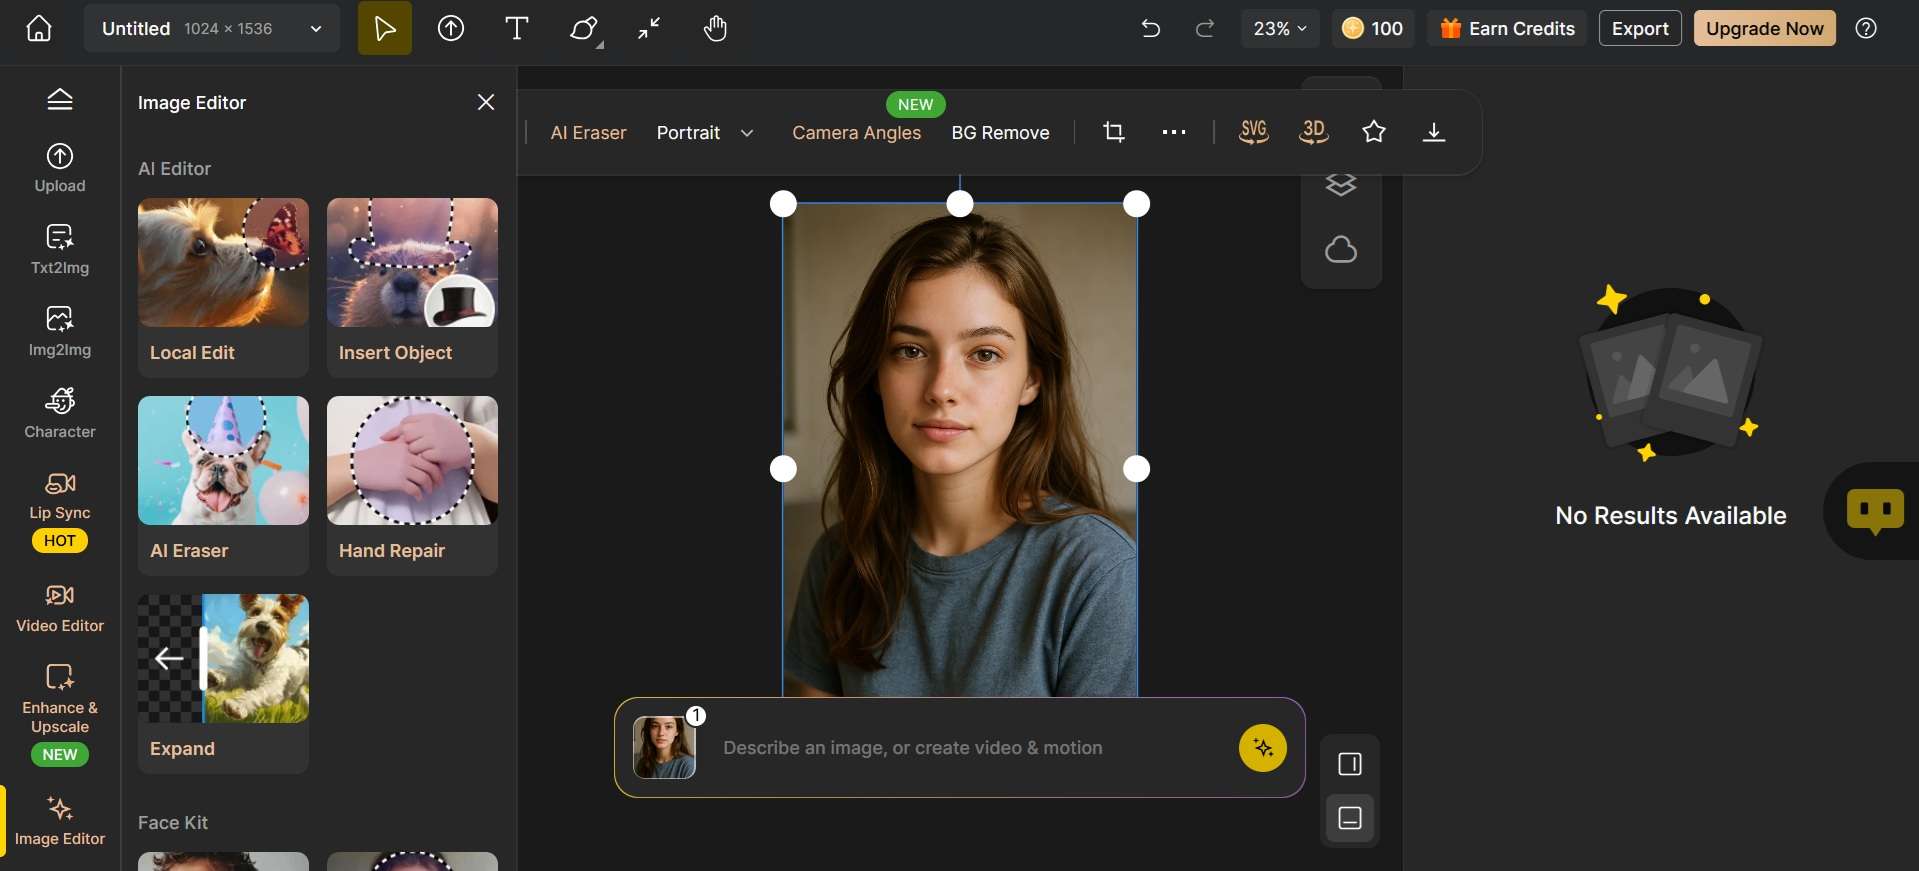Open the help question mark icon
Screen dimensions: 1919x871
(x=1866, y=28)
